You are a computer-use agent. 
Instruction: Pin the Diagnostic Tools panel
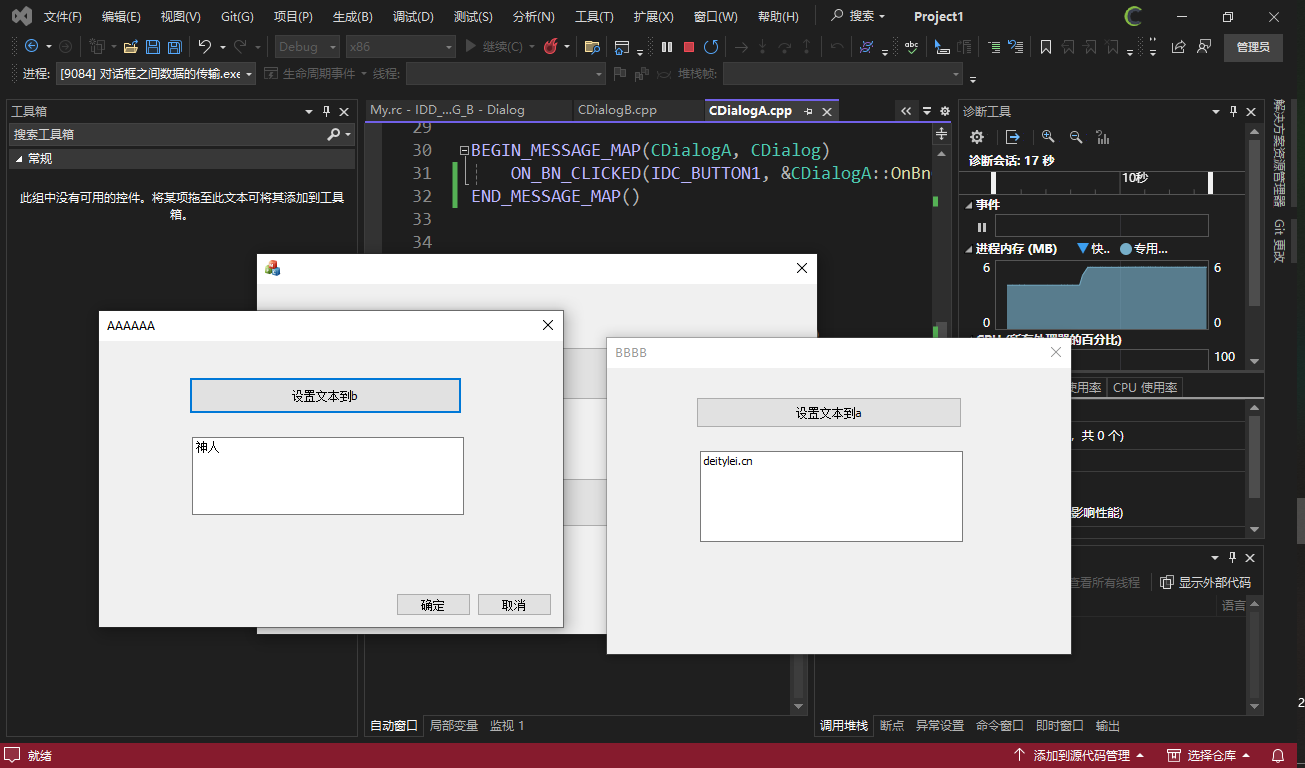coord(1234,112)
